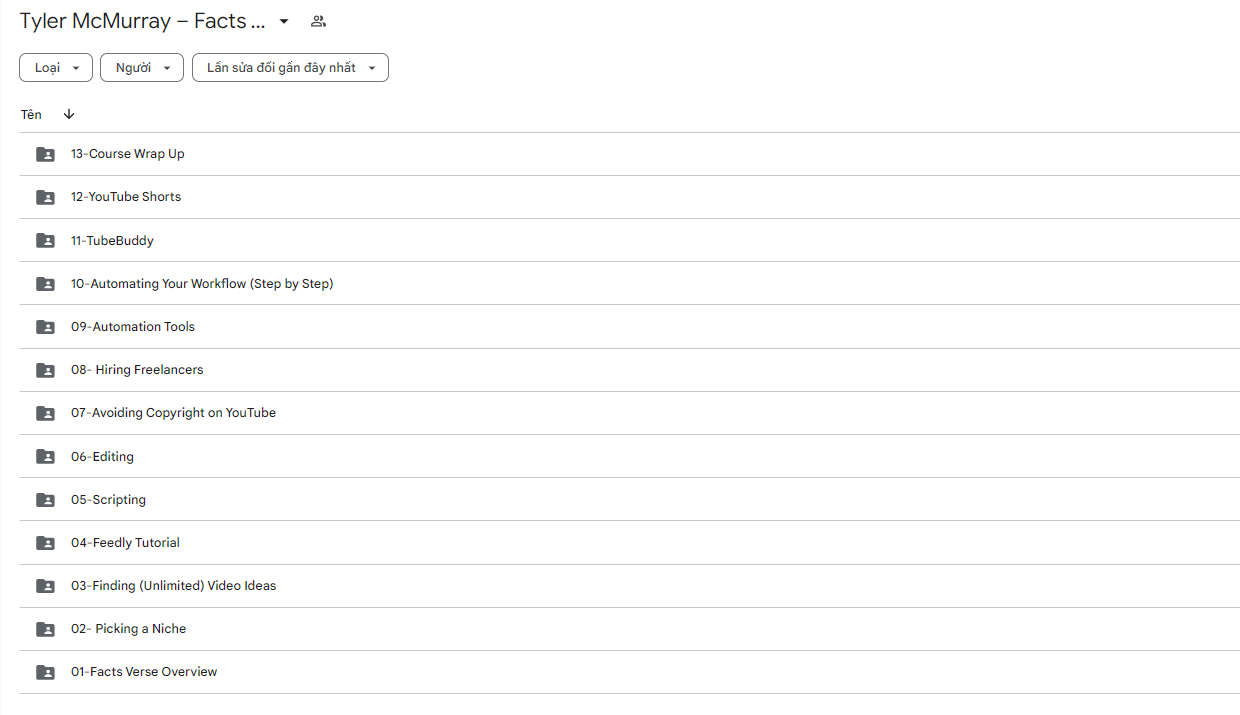
Task: Open the Người filter dropdown
Action: tap(142, 68)
